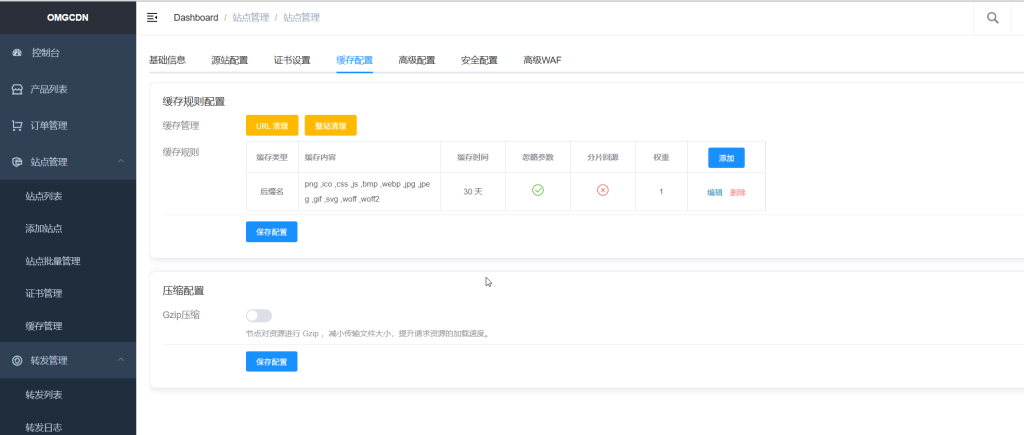Click the search magnifier icon
1024x435 pixels.
pyautogui.click(x=992, y=18)
